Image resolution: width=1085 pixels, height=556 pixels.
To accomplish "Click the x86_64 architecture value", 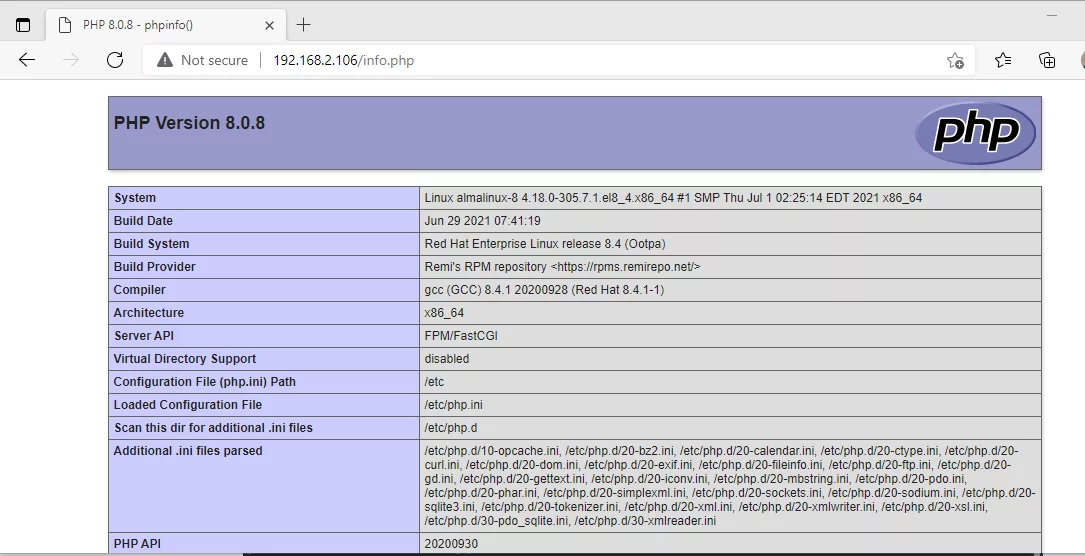I will [x=444, y=313].
